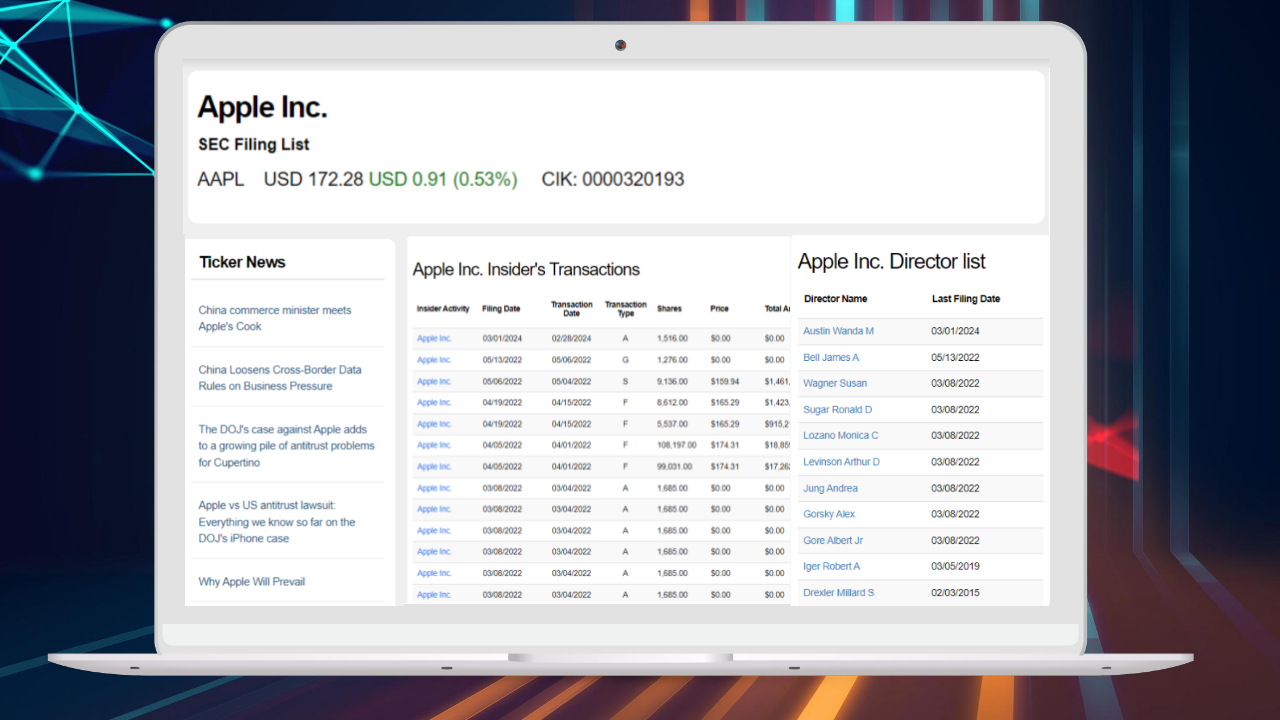Click the Transaction Type column header
Viewport: 1280px width, 720px height.
pos(625,308)
